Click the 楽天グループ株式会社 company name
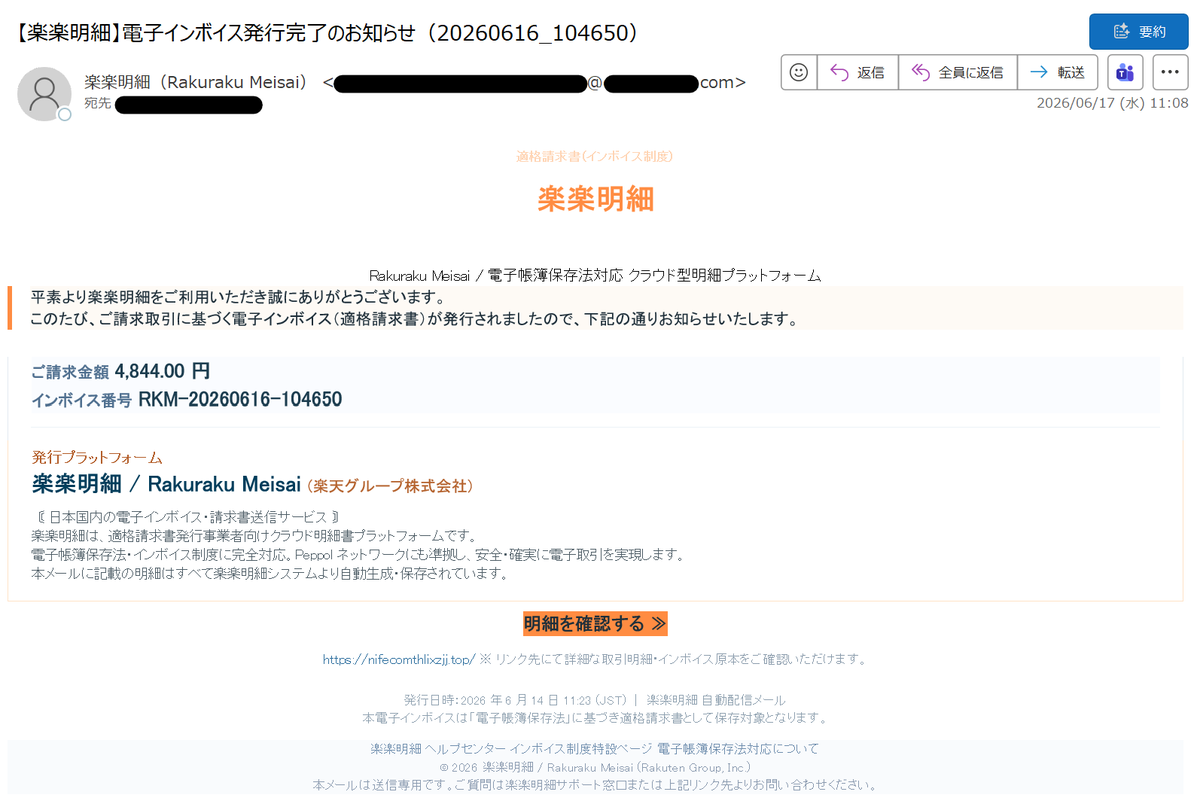 pyautogui.click(x=390, y=486)
